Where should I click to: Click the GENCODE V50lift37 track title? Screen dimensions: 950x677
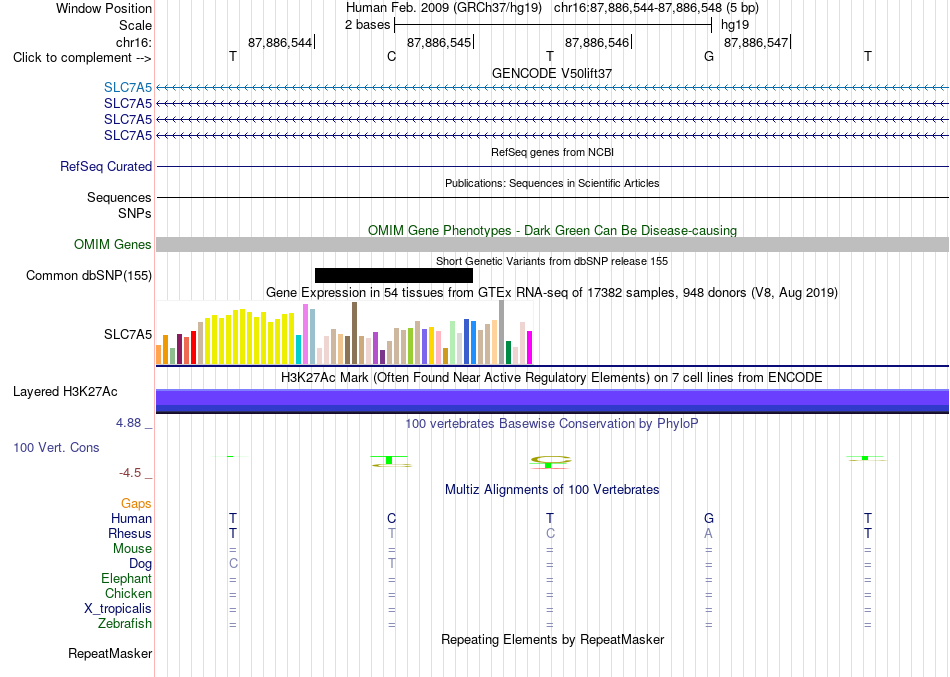[552, 73]
